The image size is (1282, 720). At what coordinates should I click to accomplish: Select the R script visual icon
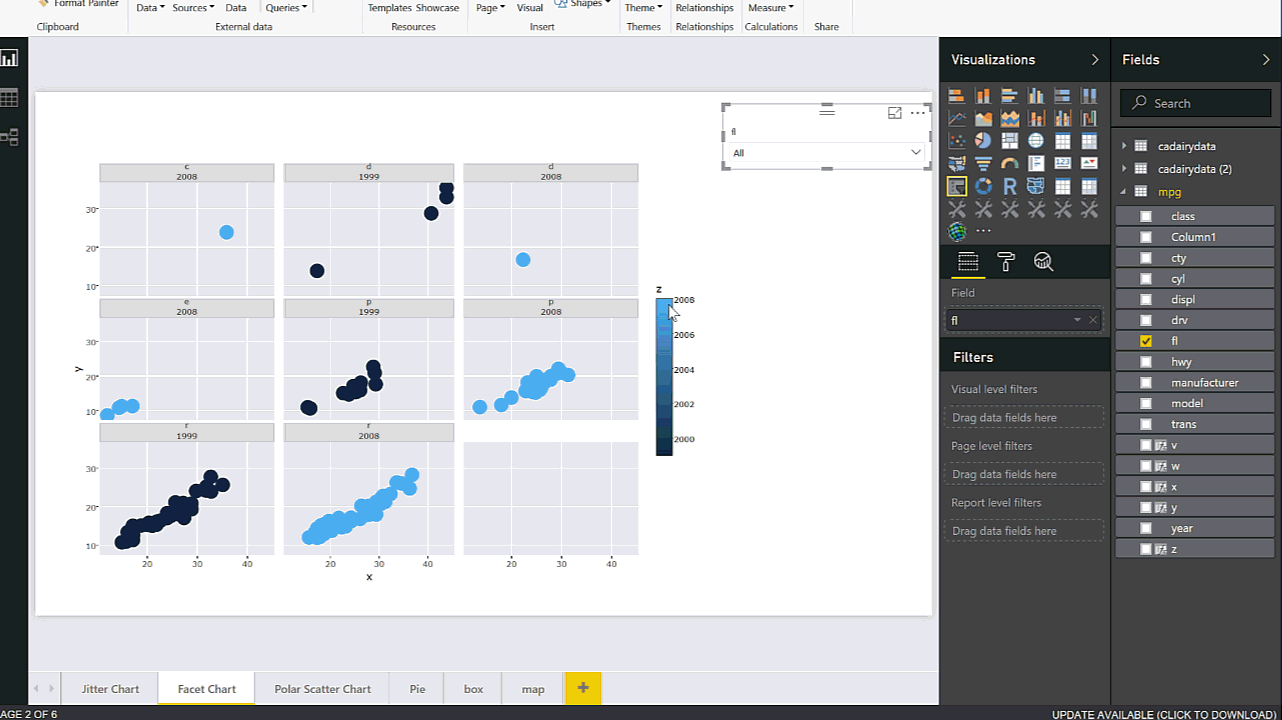pos(1010,186)
